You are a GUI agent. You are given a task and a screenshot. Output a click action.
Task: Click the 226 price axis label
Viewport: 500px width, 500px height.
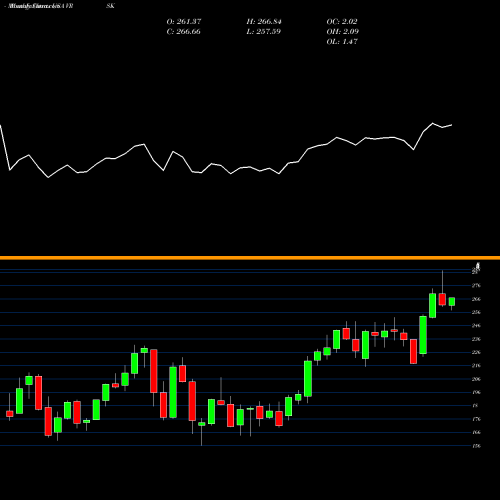point(476,352)
